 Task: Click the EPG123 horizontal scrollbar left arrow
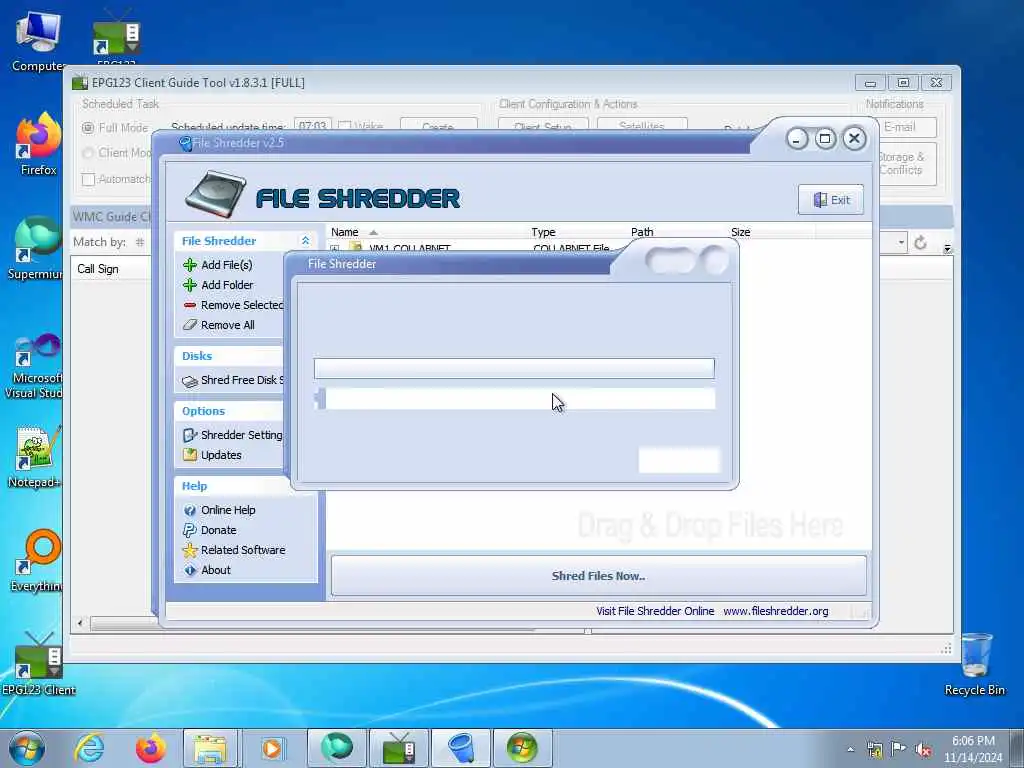[80, 624]
